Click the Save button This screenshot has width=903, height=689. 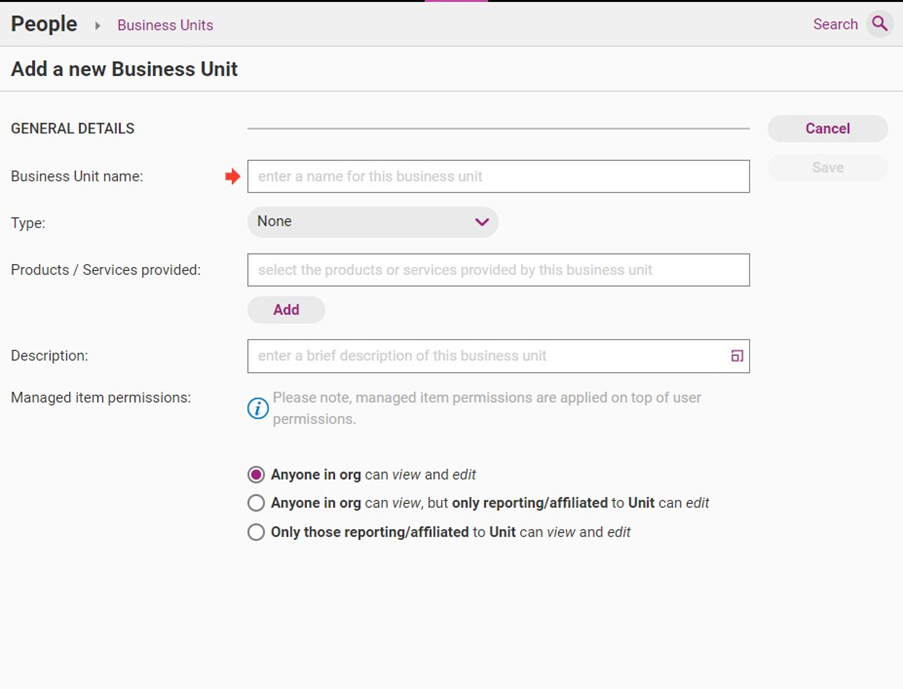[827, 168]
